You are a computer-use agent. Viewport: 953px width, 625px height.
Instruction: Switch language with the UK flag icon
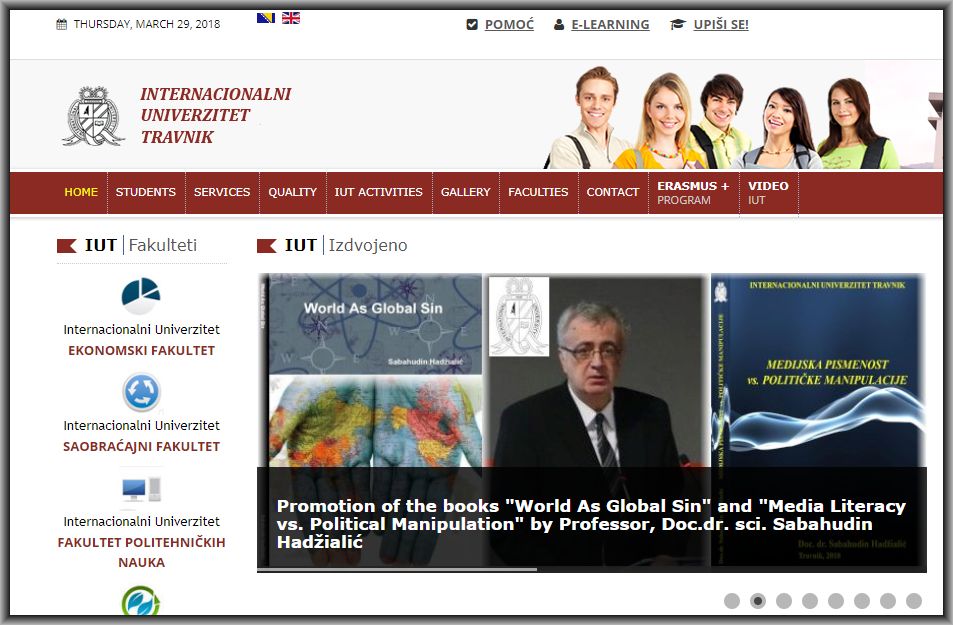tap(291, 18)
